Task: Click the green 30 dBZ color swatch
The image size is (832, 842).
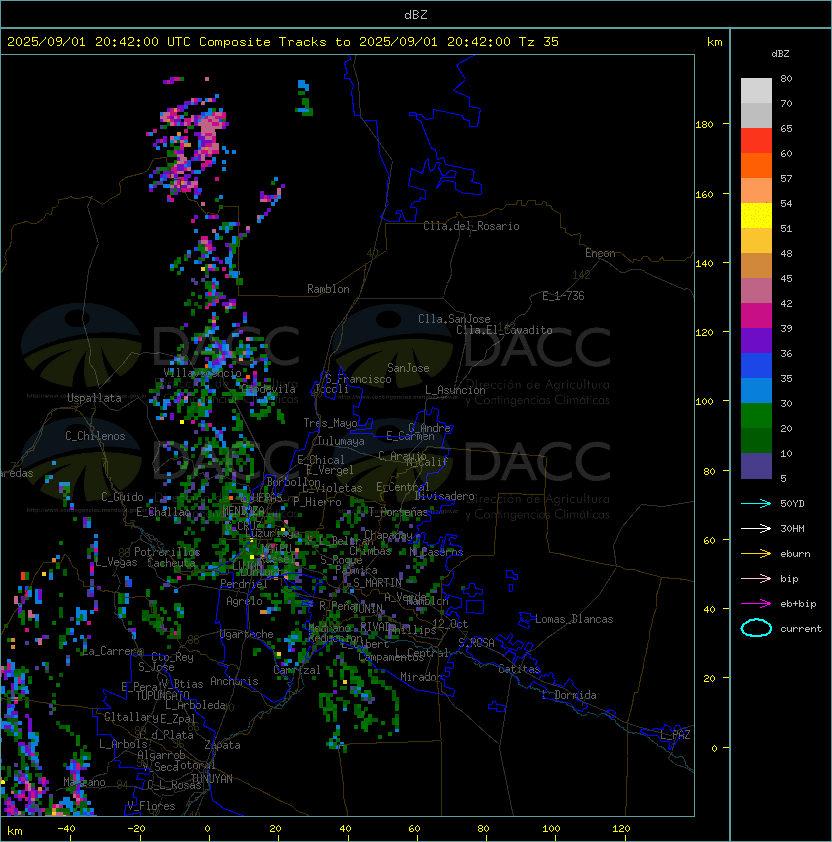Action: (x=756, y=416)
